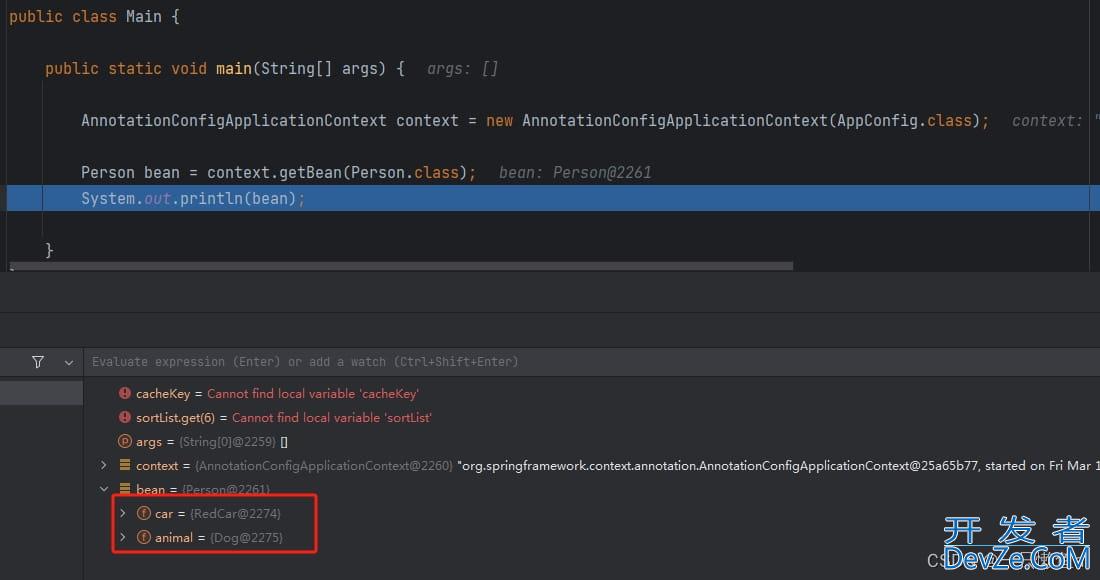
Task: Click the inline hint bean: Person@2261
Action: pyautogui.click(x=575, y=173)
